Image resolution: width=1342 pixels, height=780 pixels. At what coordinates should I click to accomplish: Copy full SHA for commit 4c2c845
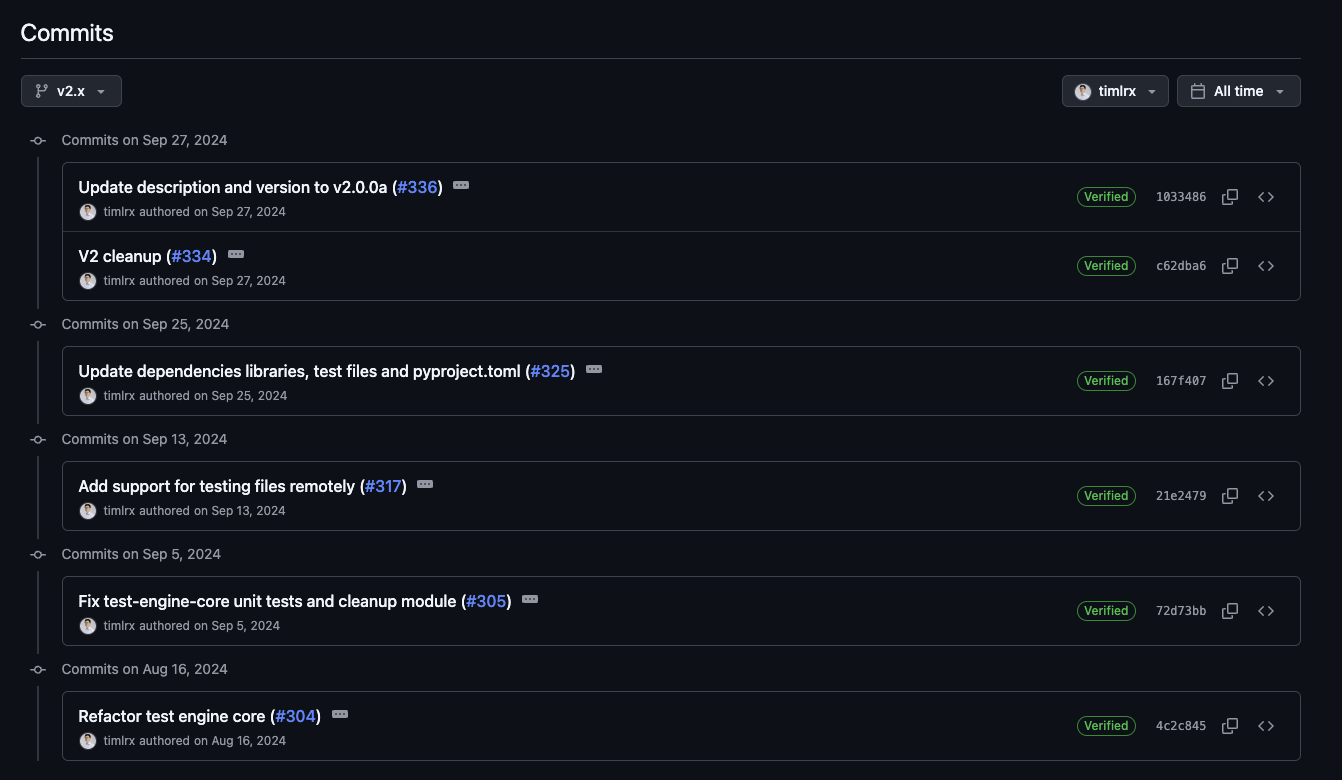[x=1230, y=726]
